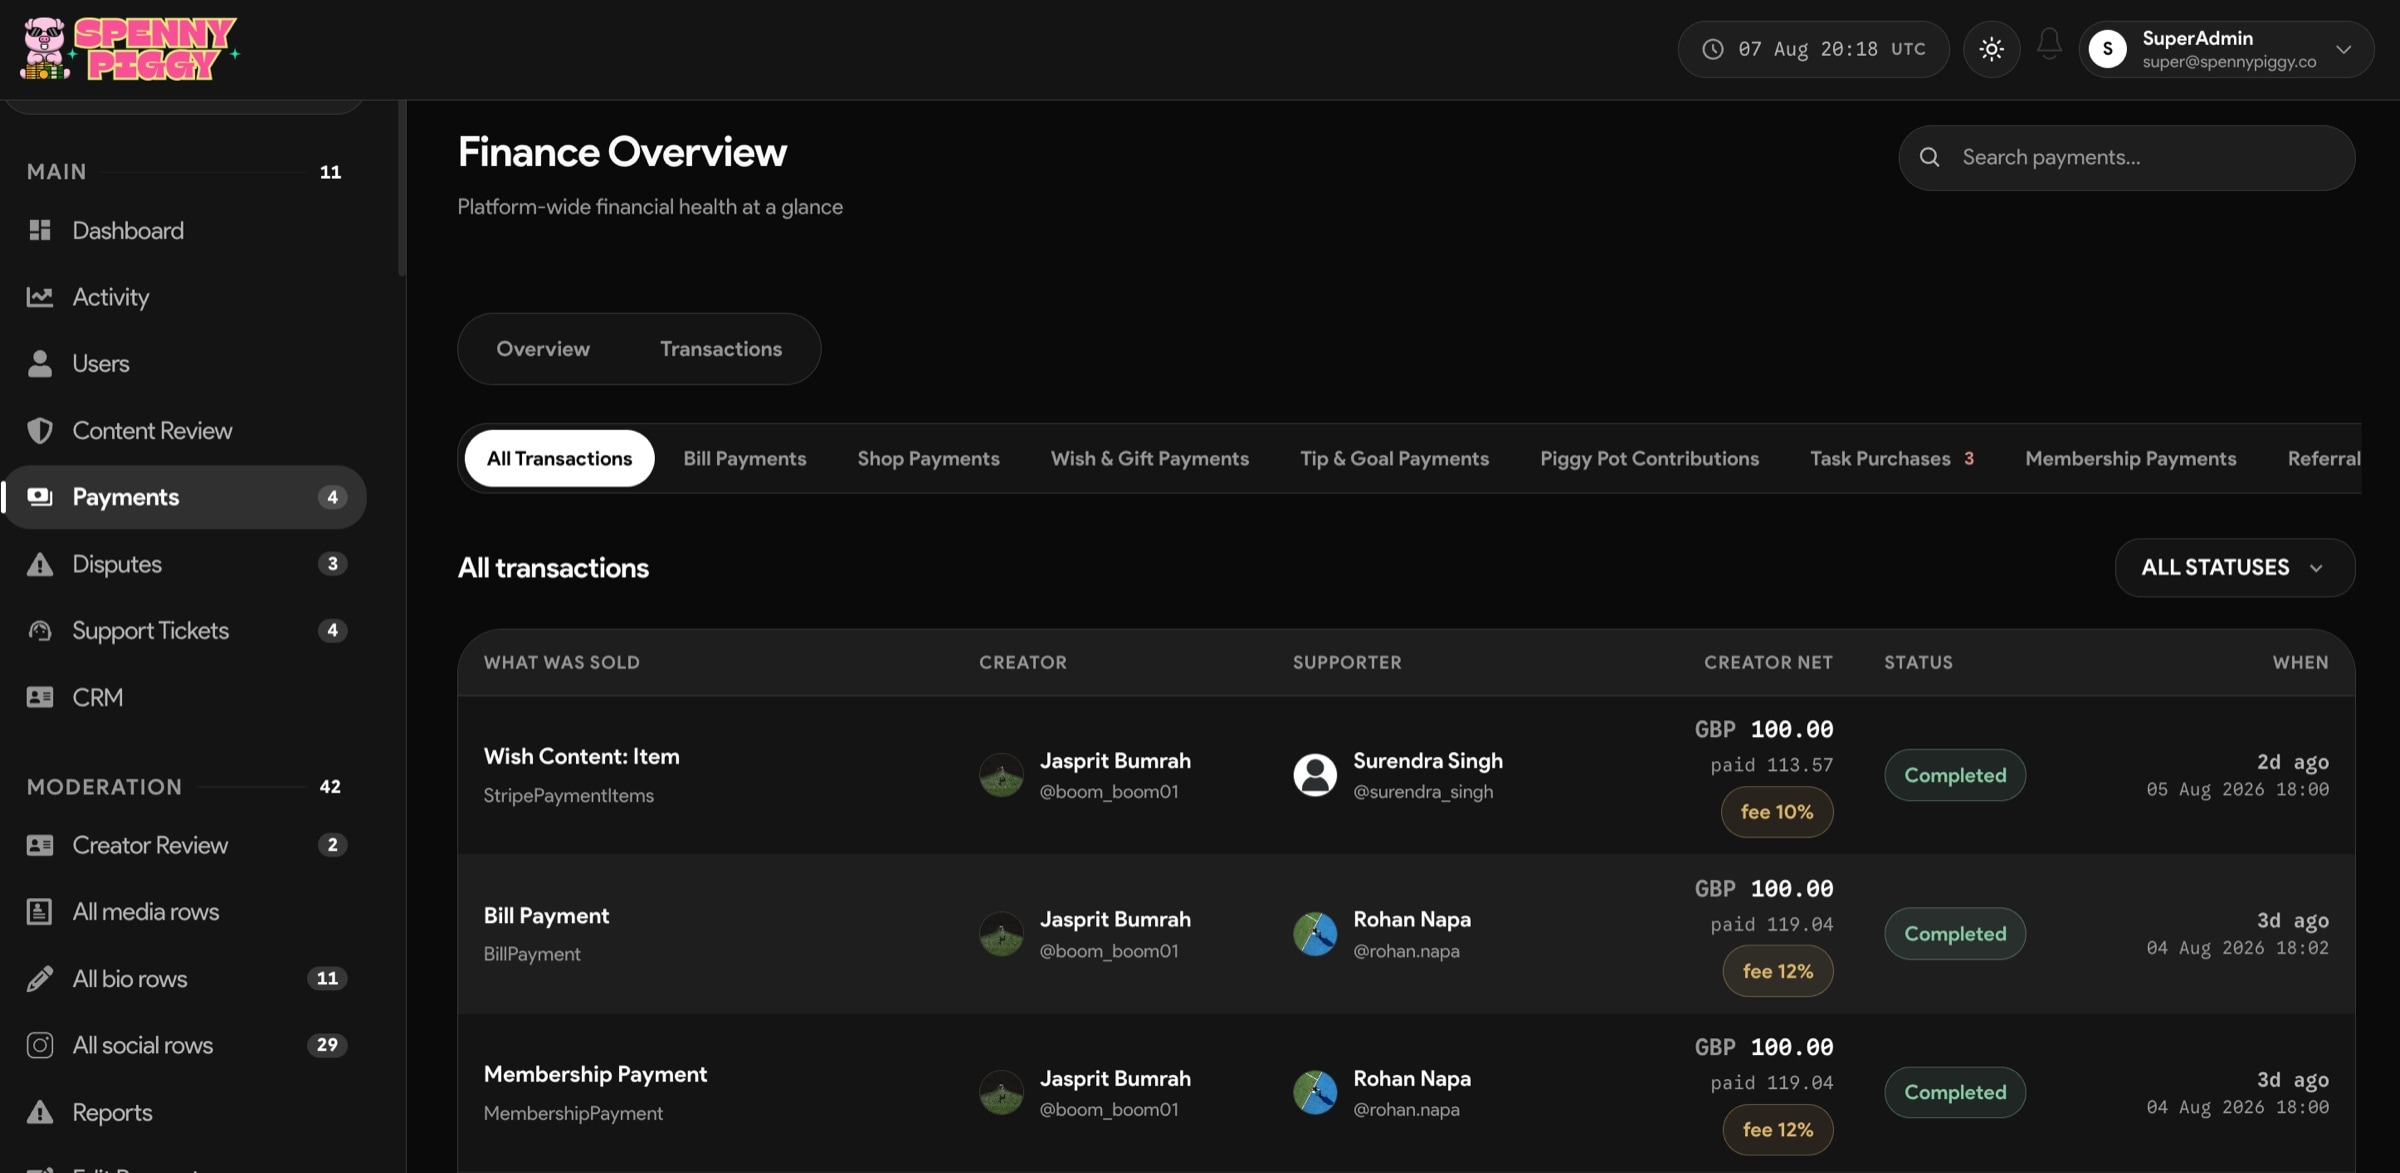Select the Content Review shield icon
Screen dimensions: 2400x1173
[40, 431]
